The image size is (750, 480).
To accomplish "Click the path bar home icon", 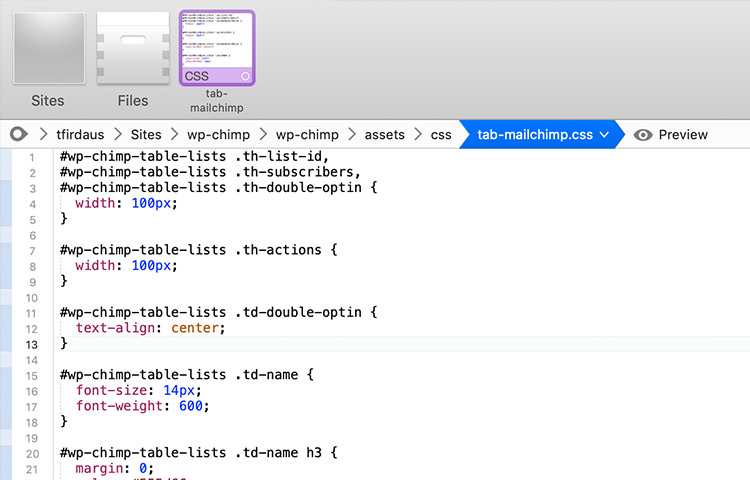I will click(x=19, y=134).
